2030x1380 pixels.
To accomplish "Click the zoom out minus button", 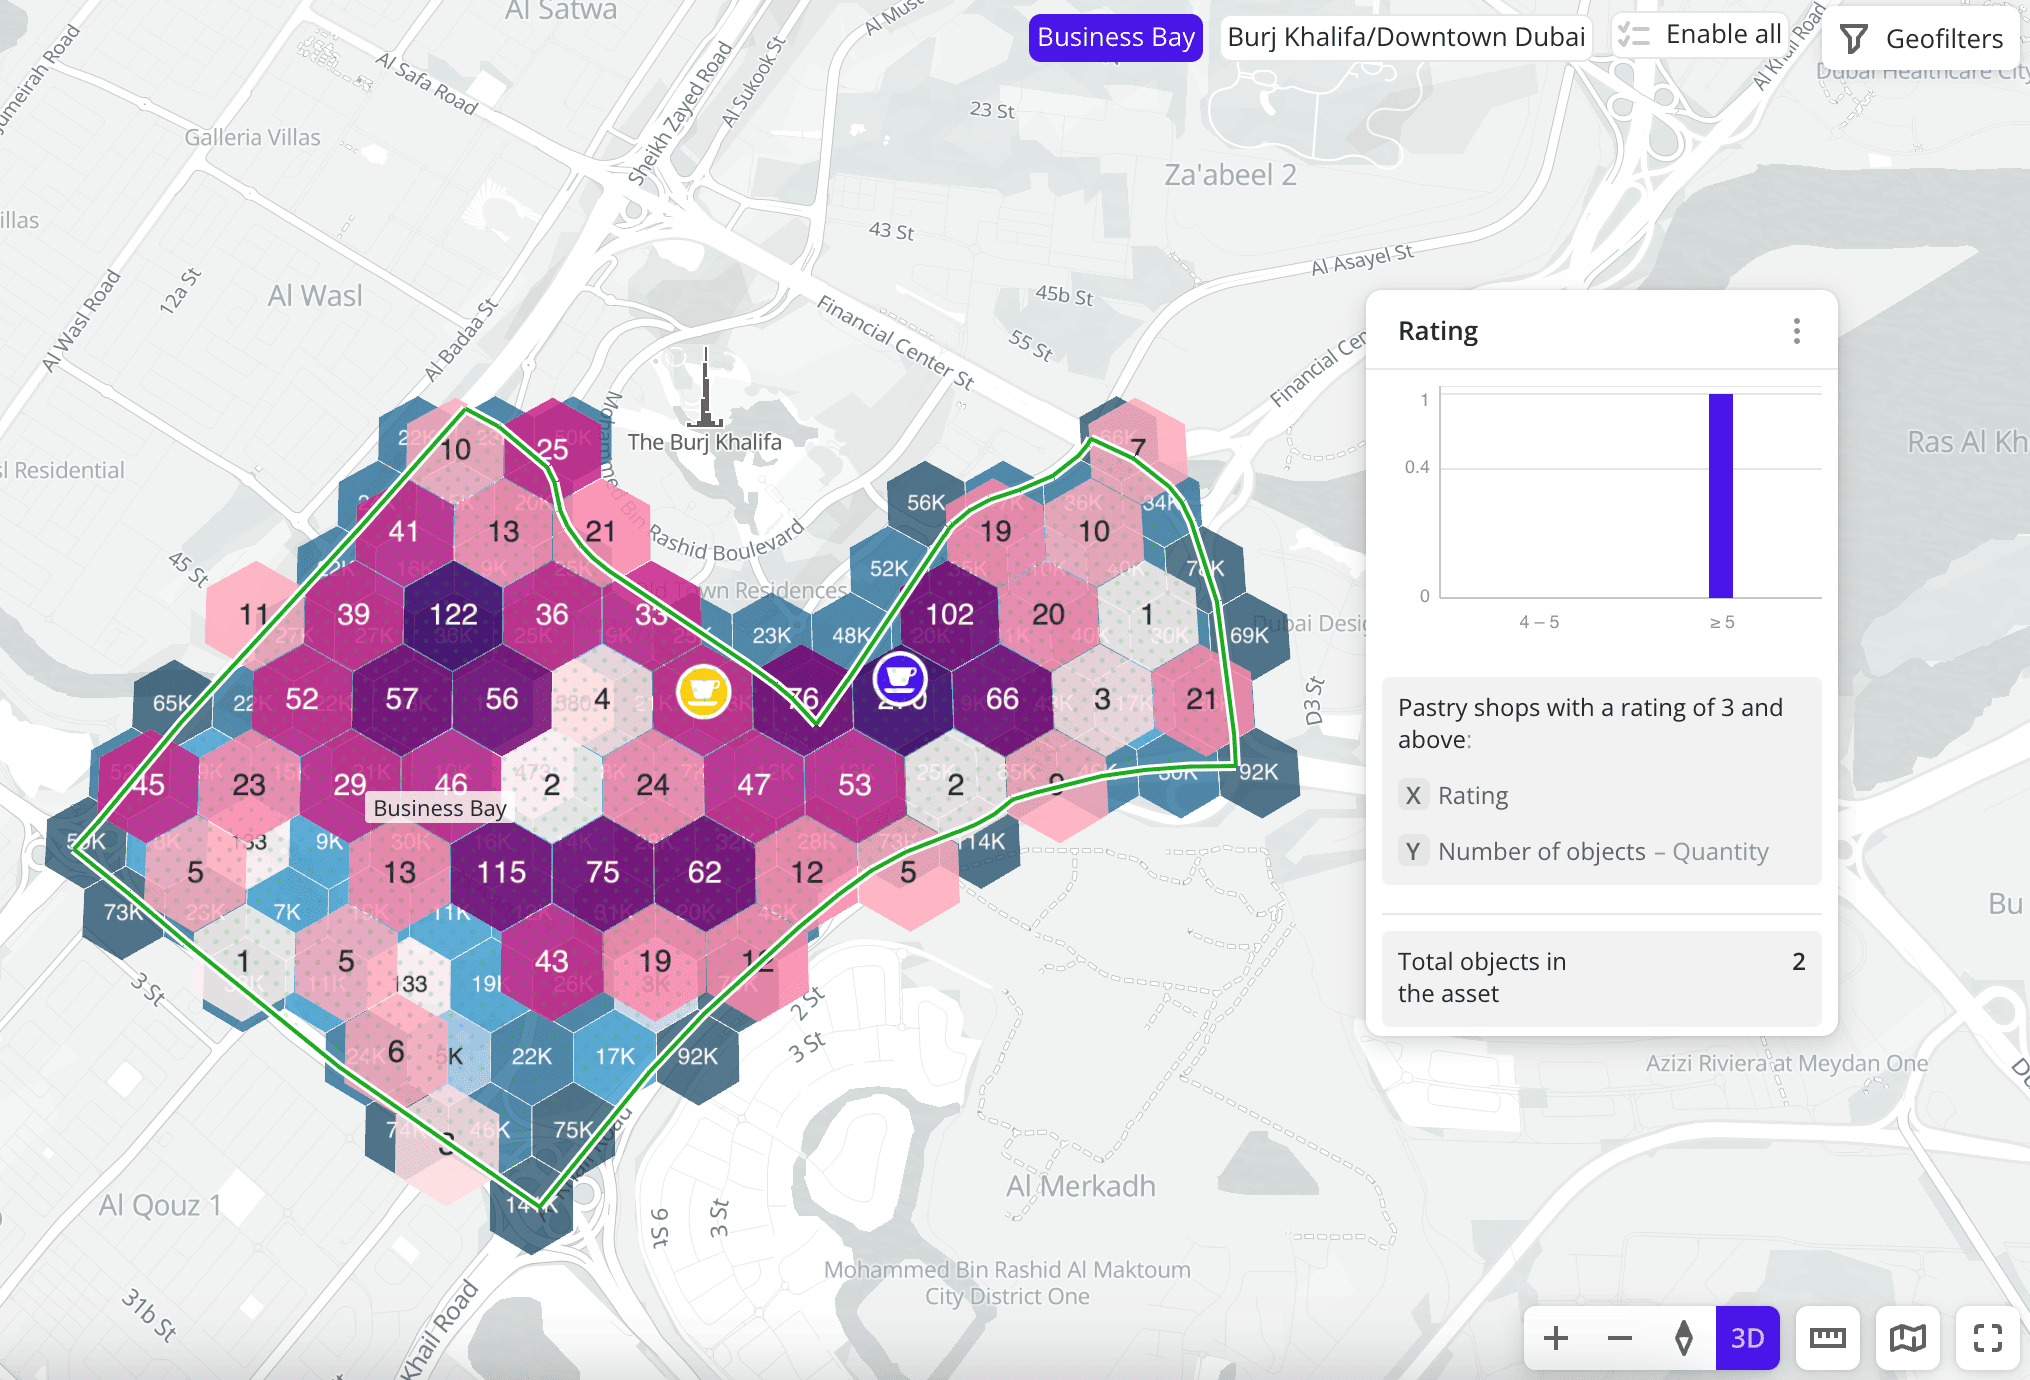I will (1620, 1338).
